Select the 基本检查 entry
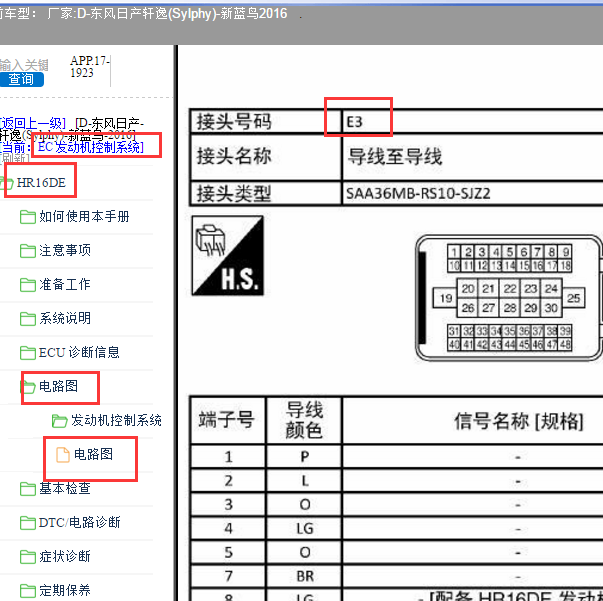The width and height of the screenshot is (603, 601). coord(65,488)
